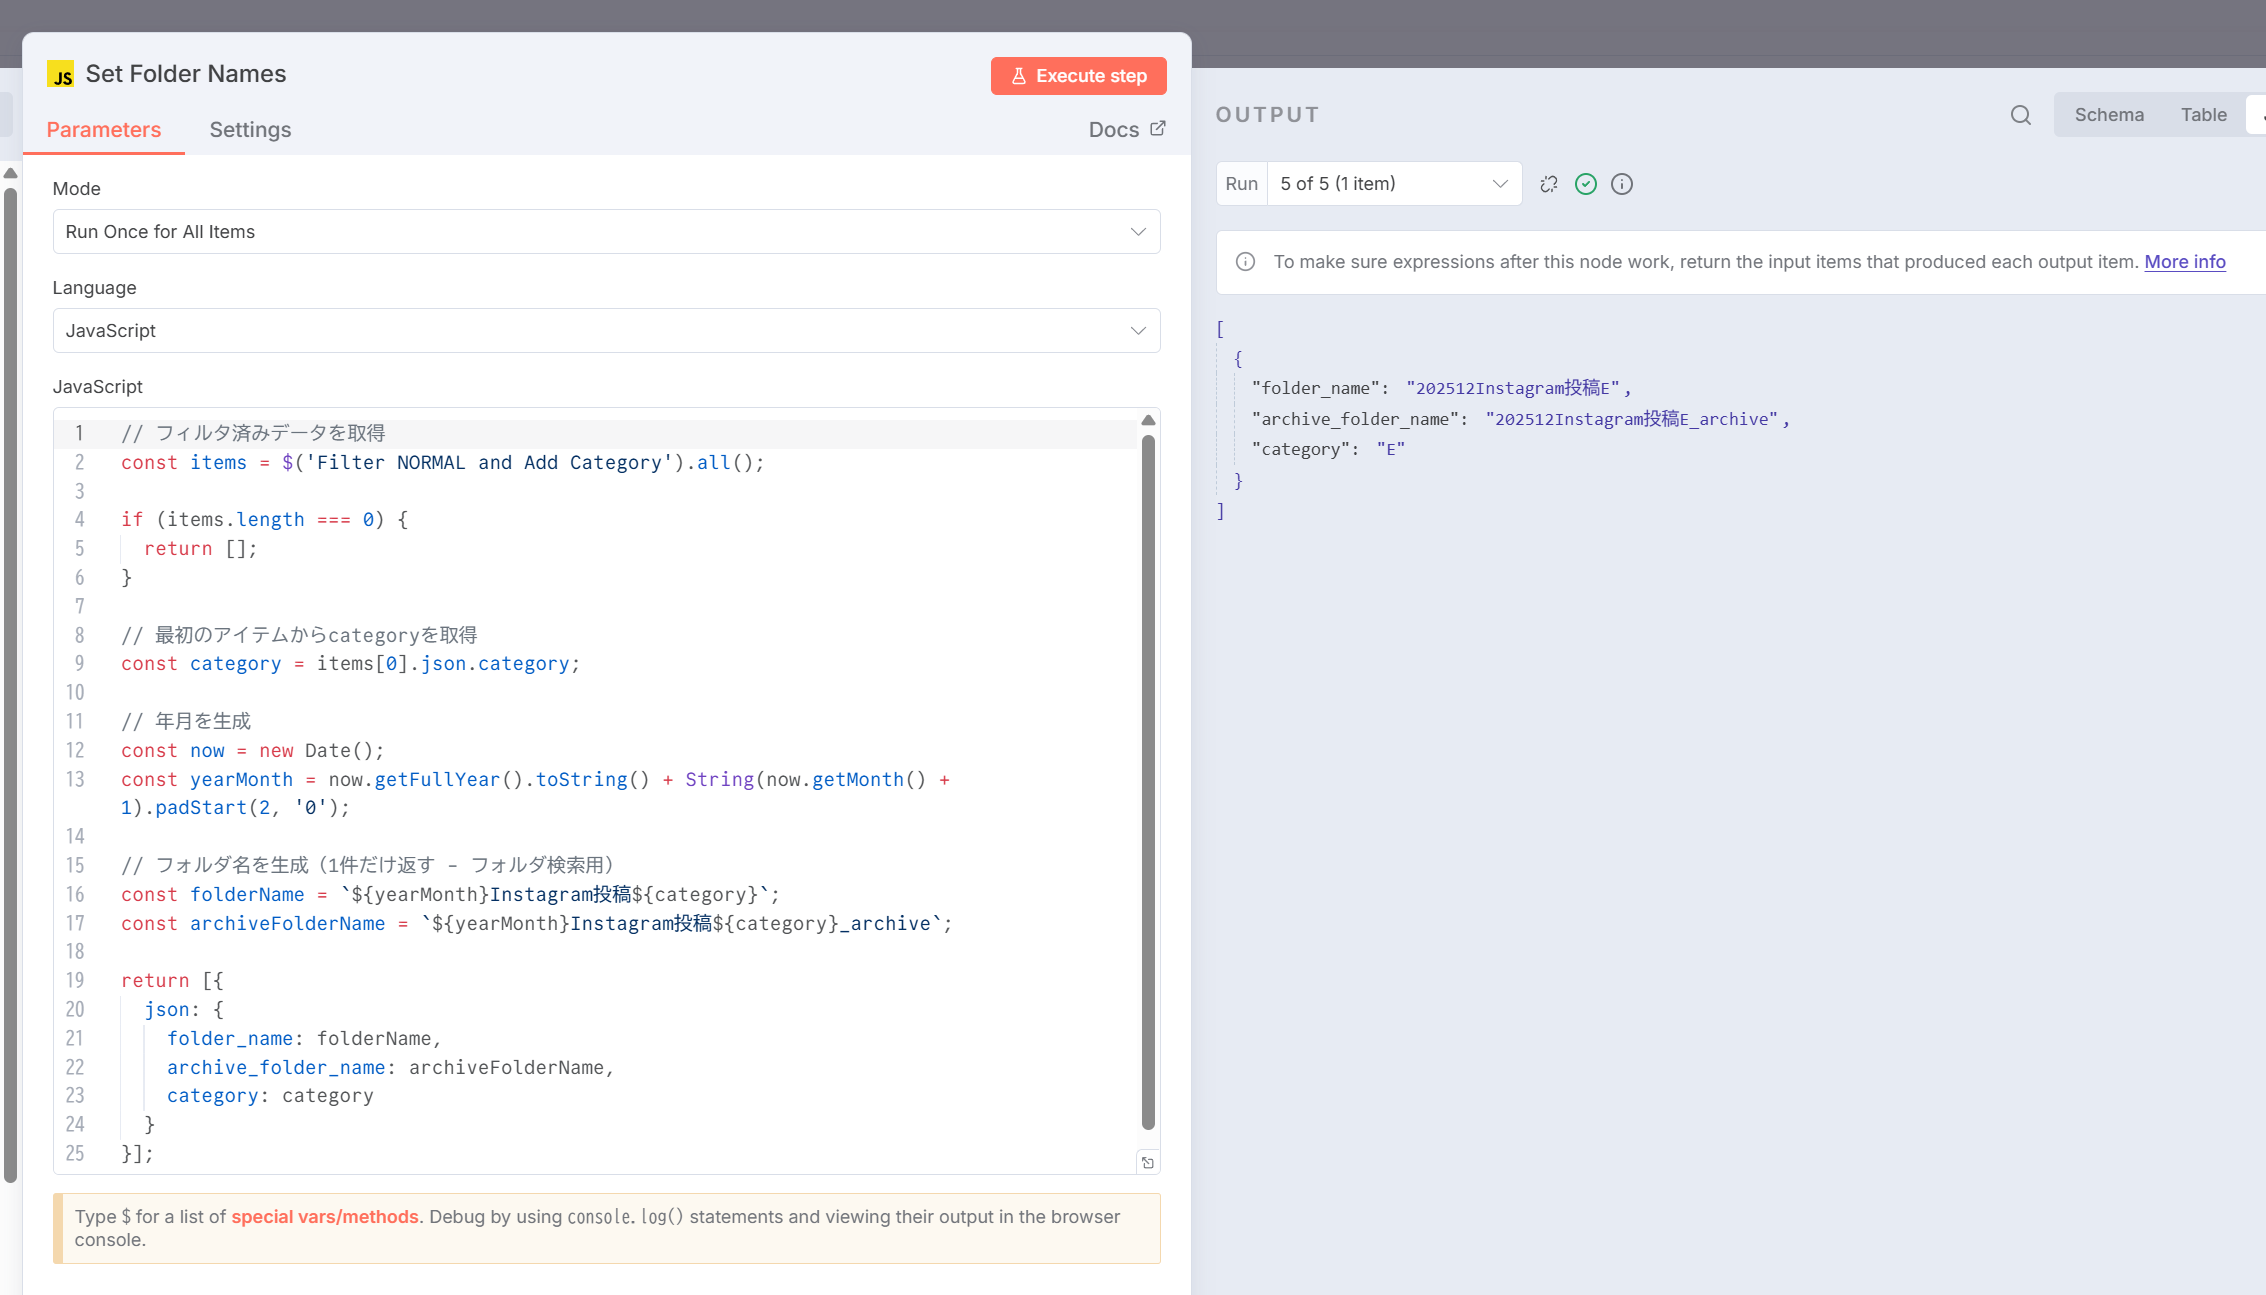The width and height of the screenshot is (2266, 1295).
Task: Open the Mode dropdown
Action: pyautogui.click(x=606, y=232)
